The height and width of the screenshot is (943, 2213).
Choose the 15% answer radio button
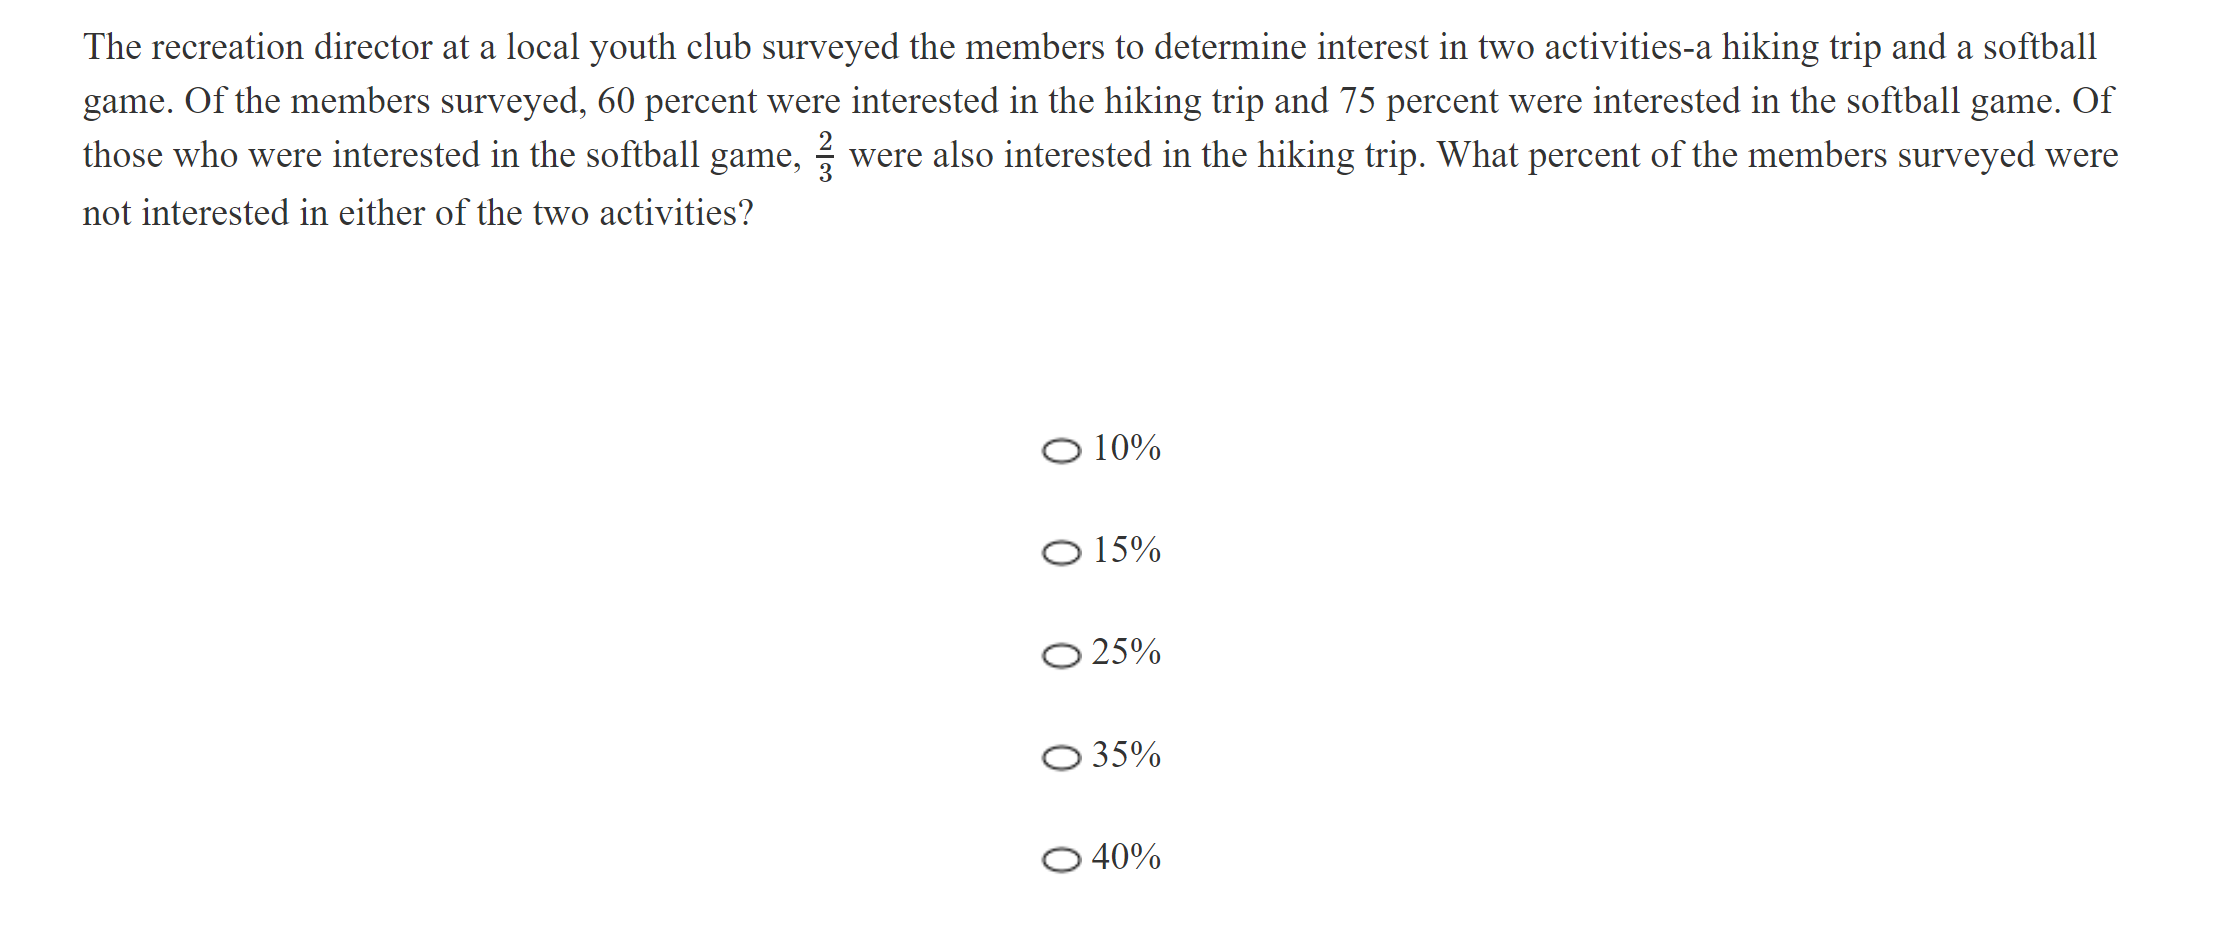[1061, 553]
